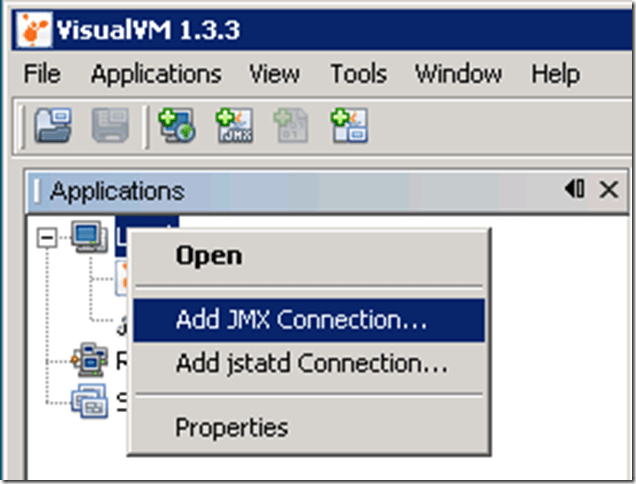This screenshot has height=484, width=636.
Task: Open the Applications menu in the menu bar
Action: pos(156,74)
